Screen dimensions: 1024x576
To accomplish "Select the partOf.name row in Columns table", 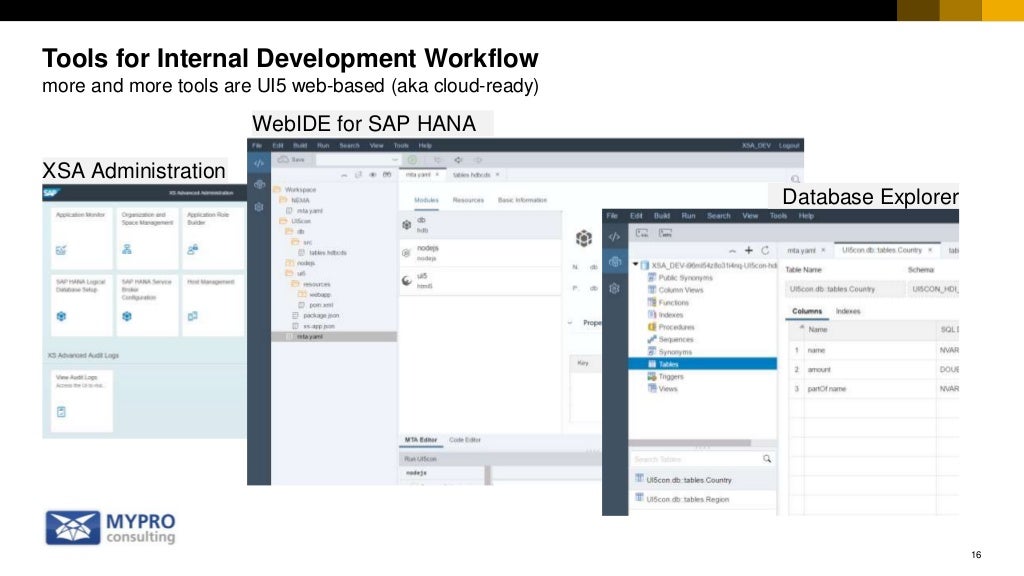I will (874, 389).
